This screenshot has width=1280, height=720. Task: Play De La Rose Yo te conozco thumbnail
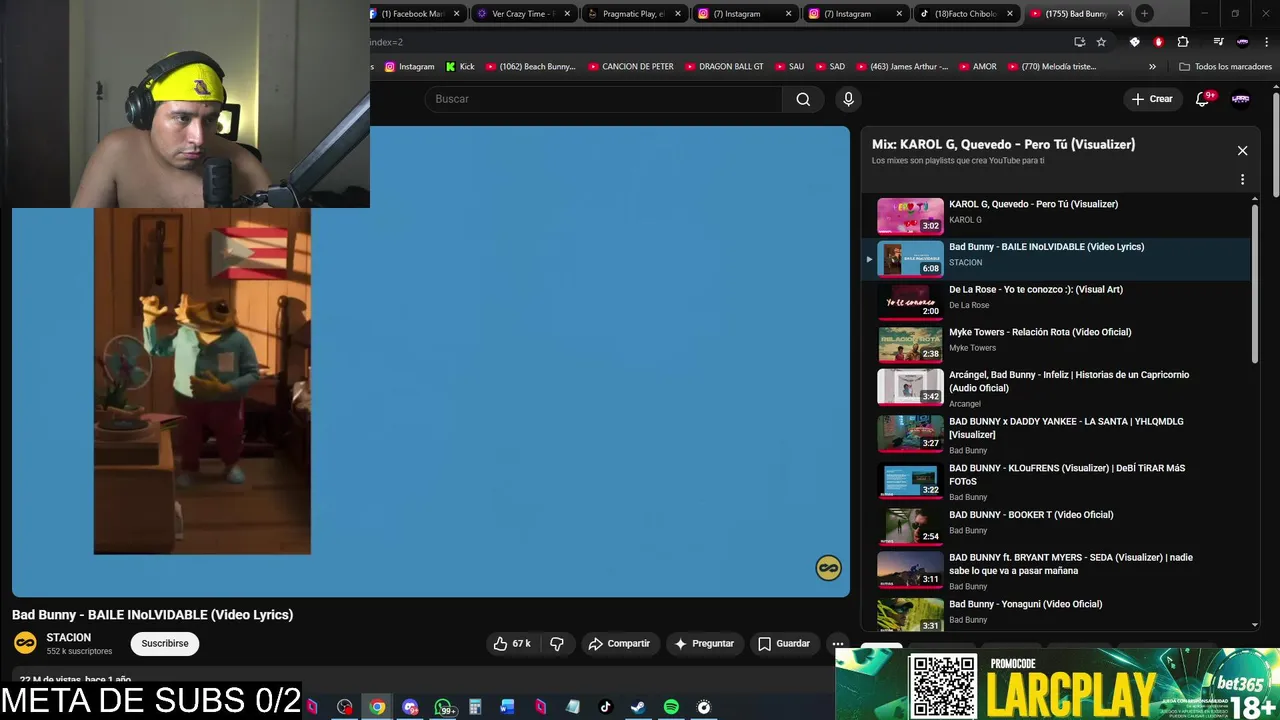[x=910, y=301]
